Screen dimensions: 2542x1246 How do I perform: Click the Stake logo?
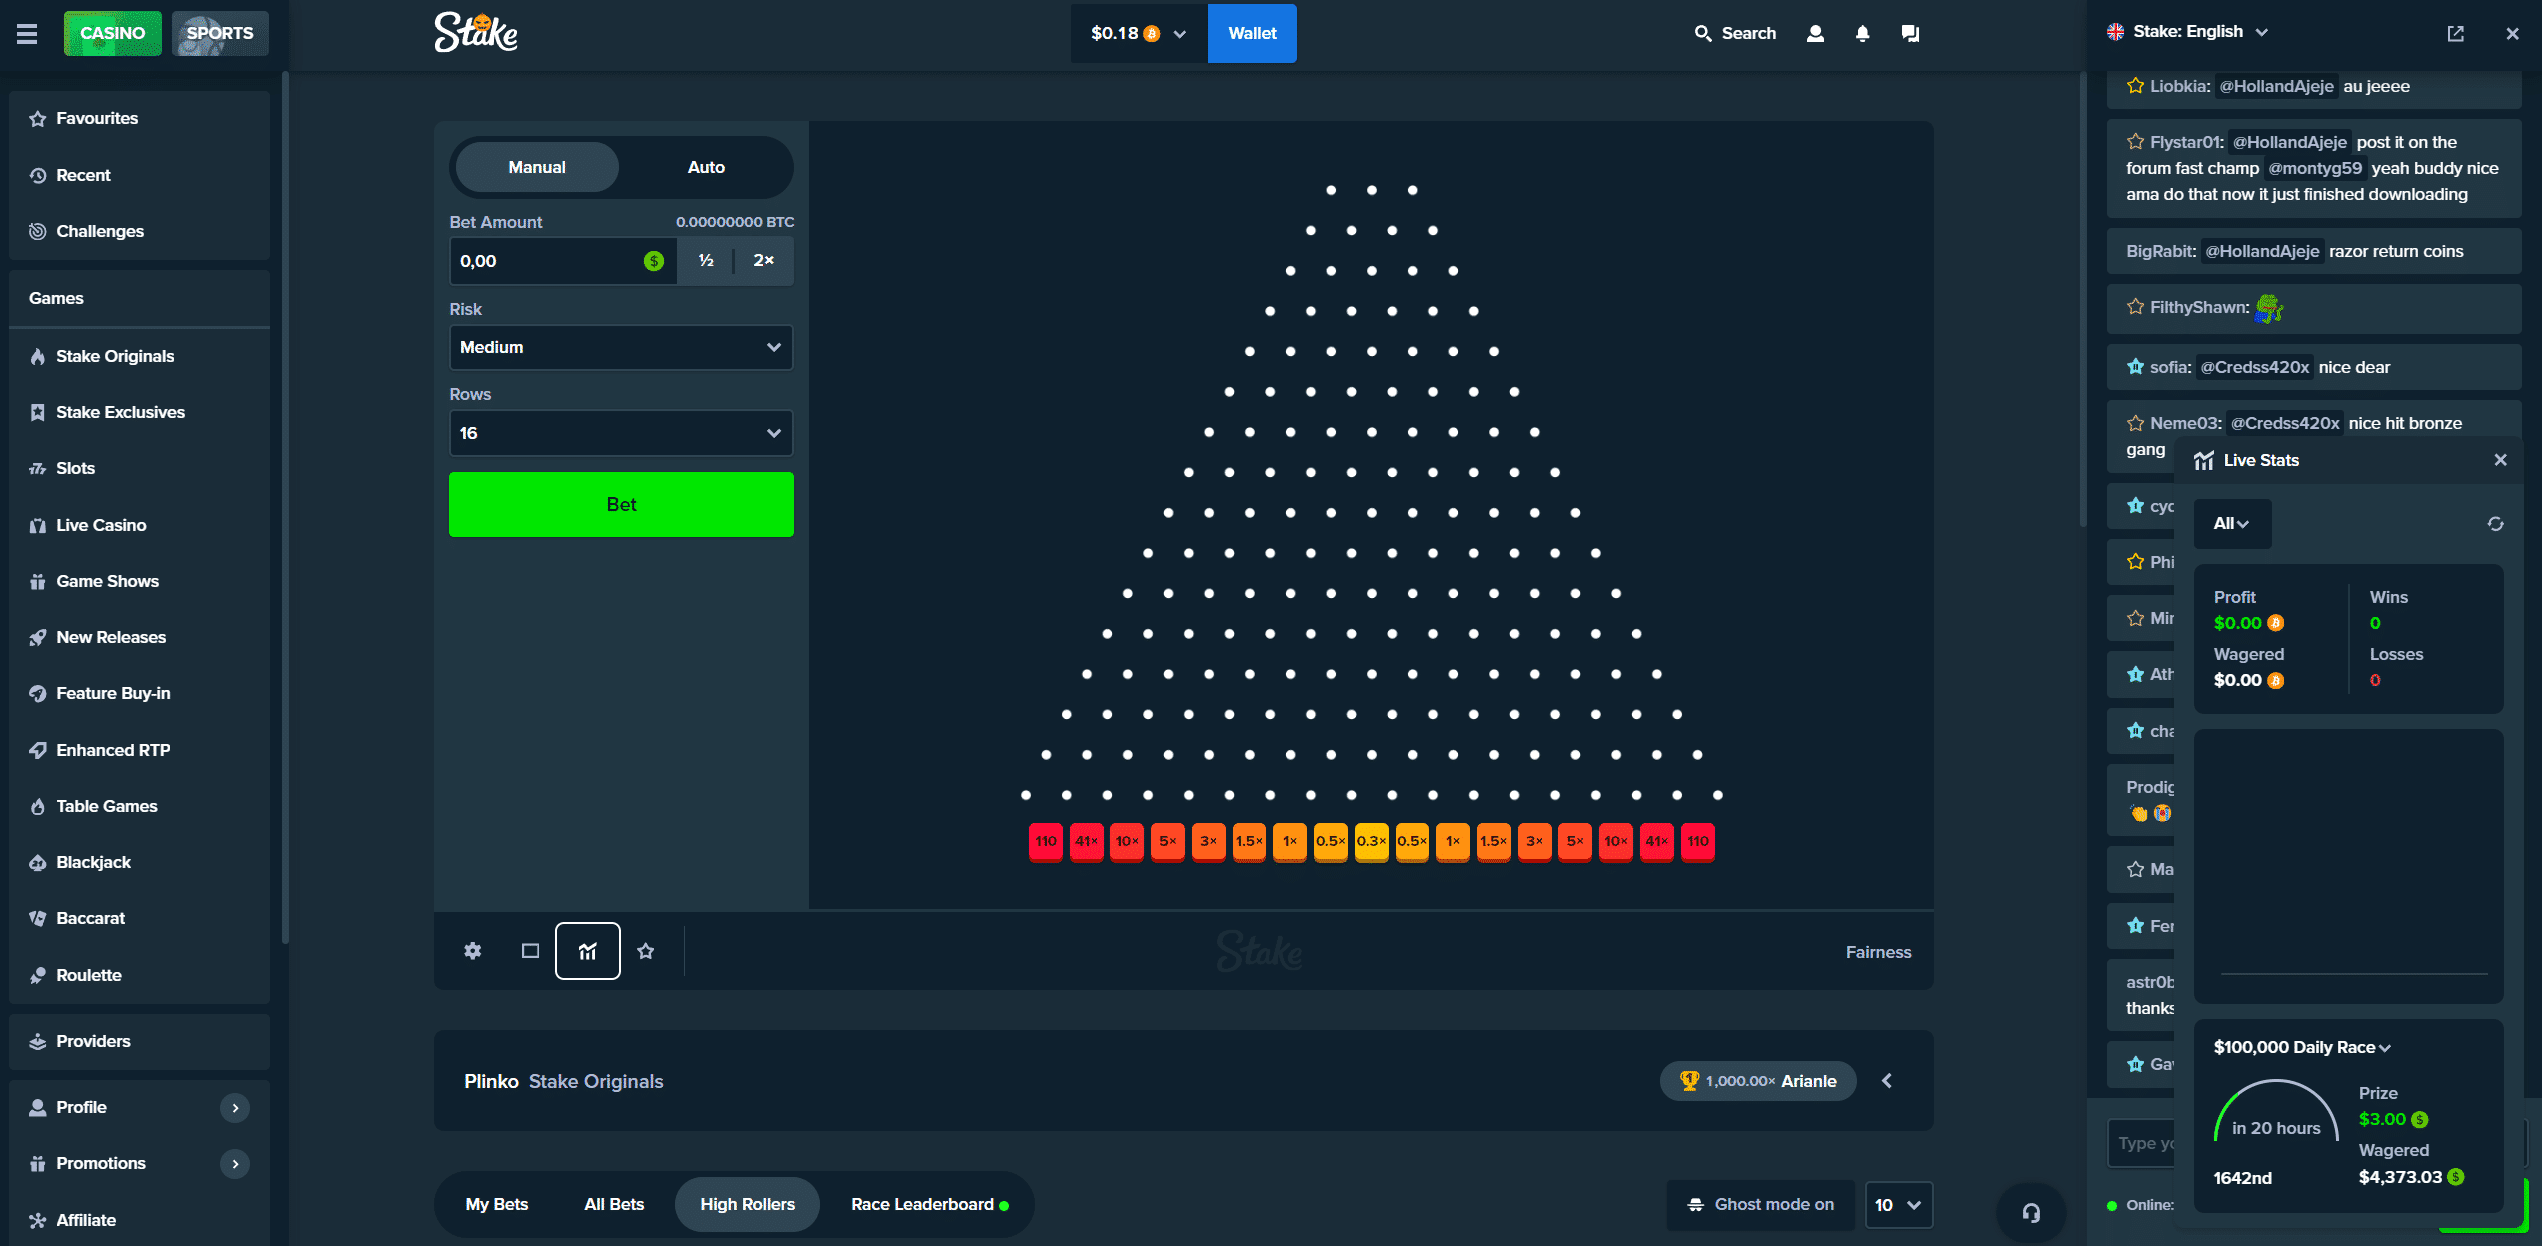coord(476,33)
